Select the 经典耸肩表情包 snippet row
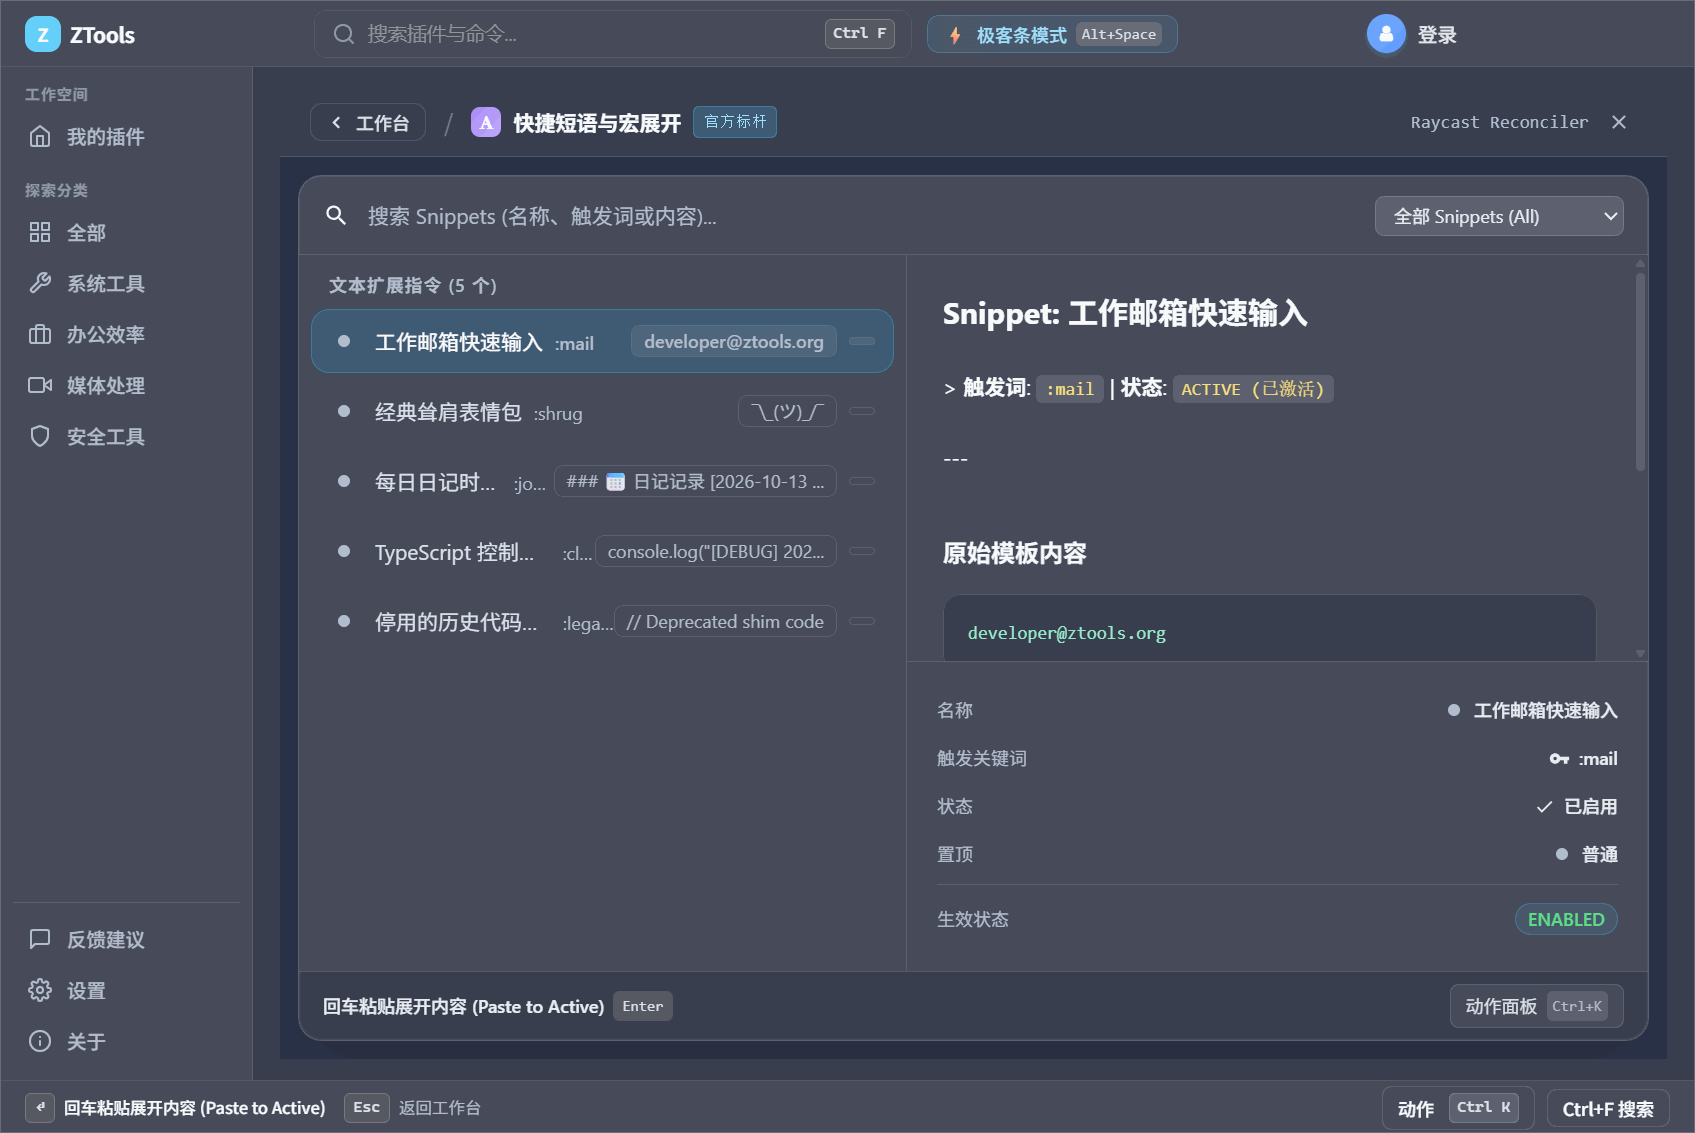 602,412
